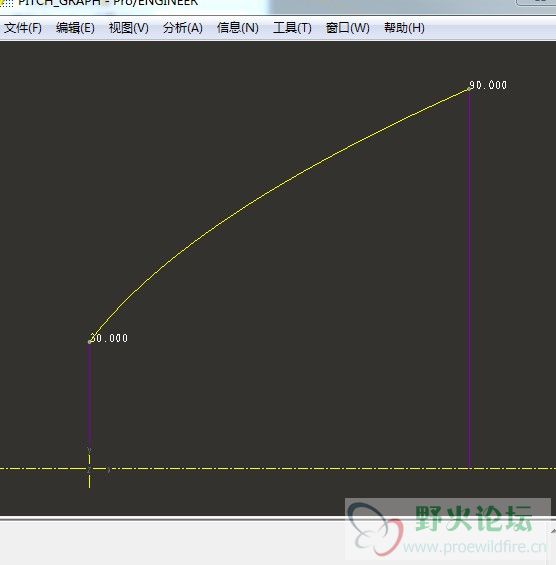This screenshot has width=556, height=565.
Task: Click the coordinate system origin marker
Action: tap(89, 469)
